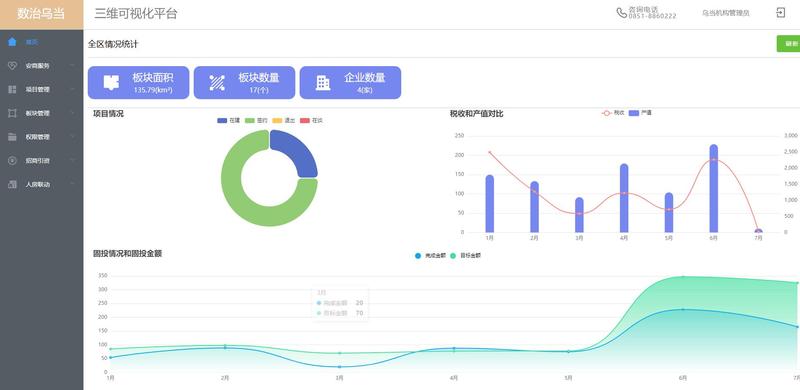800x390 pixels.
Task: Toggle the blue 在建 legend in donut chart
Action: click(x=228, y=120)
